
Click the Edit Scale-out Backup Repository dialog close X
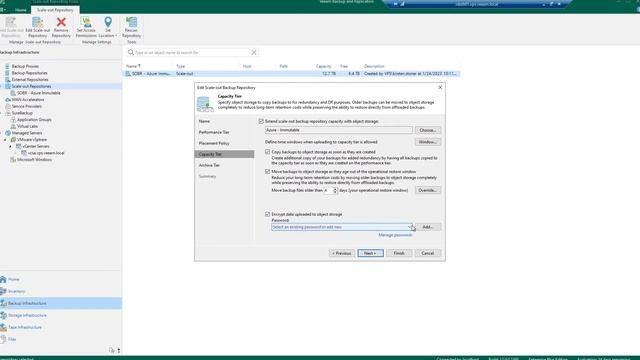click(440, 87)
